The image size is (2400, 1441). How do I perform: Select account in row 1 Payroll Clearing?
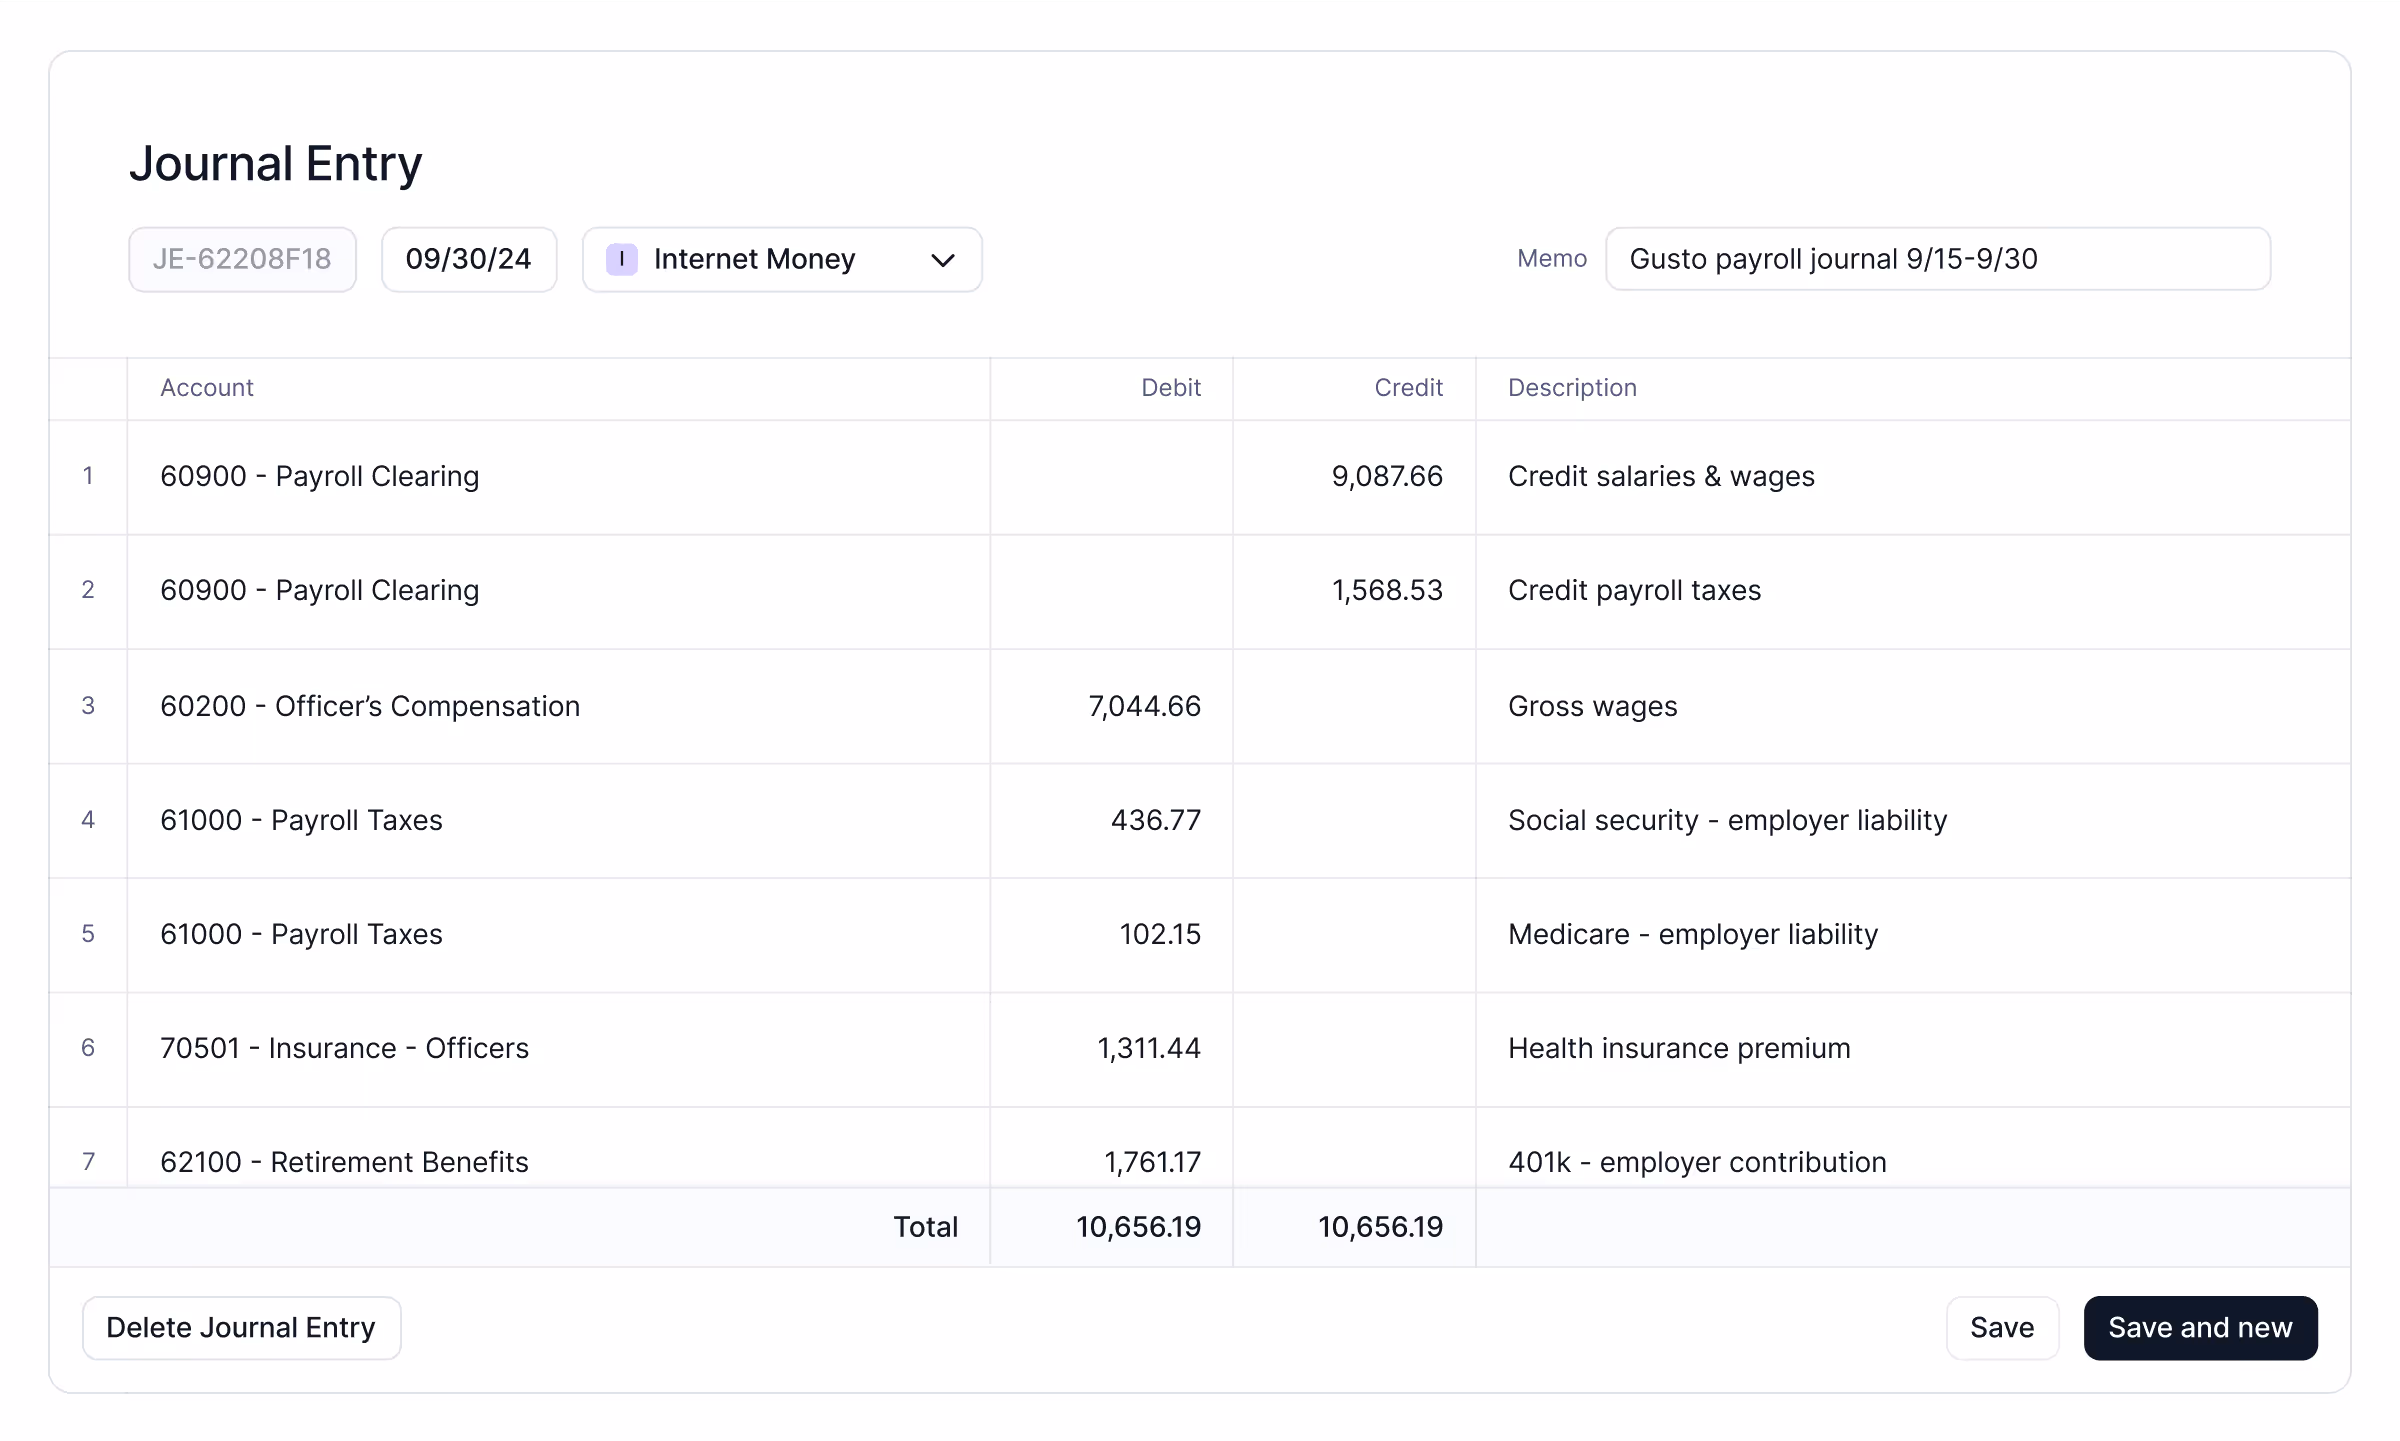[320, 477]
